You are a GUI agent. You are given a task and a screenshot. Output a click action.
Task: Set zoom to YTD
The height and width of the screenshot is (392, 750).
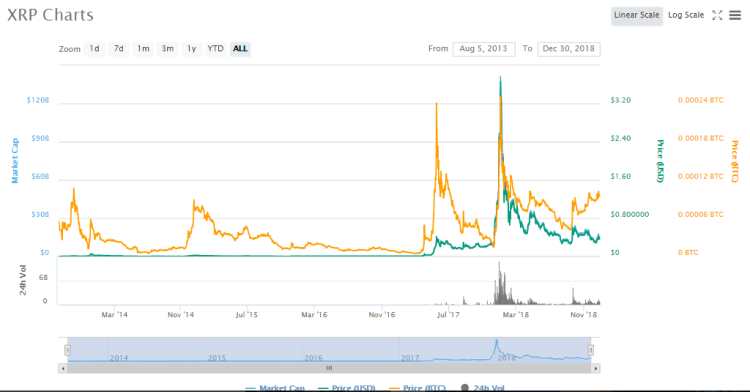click(x=215, y=49)
